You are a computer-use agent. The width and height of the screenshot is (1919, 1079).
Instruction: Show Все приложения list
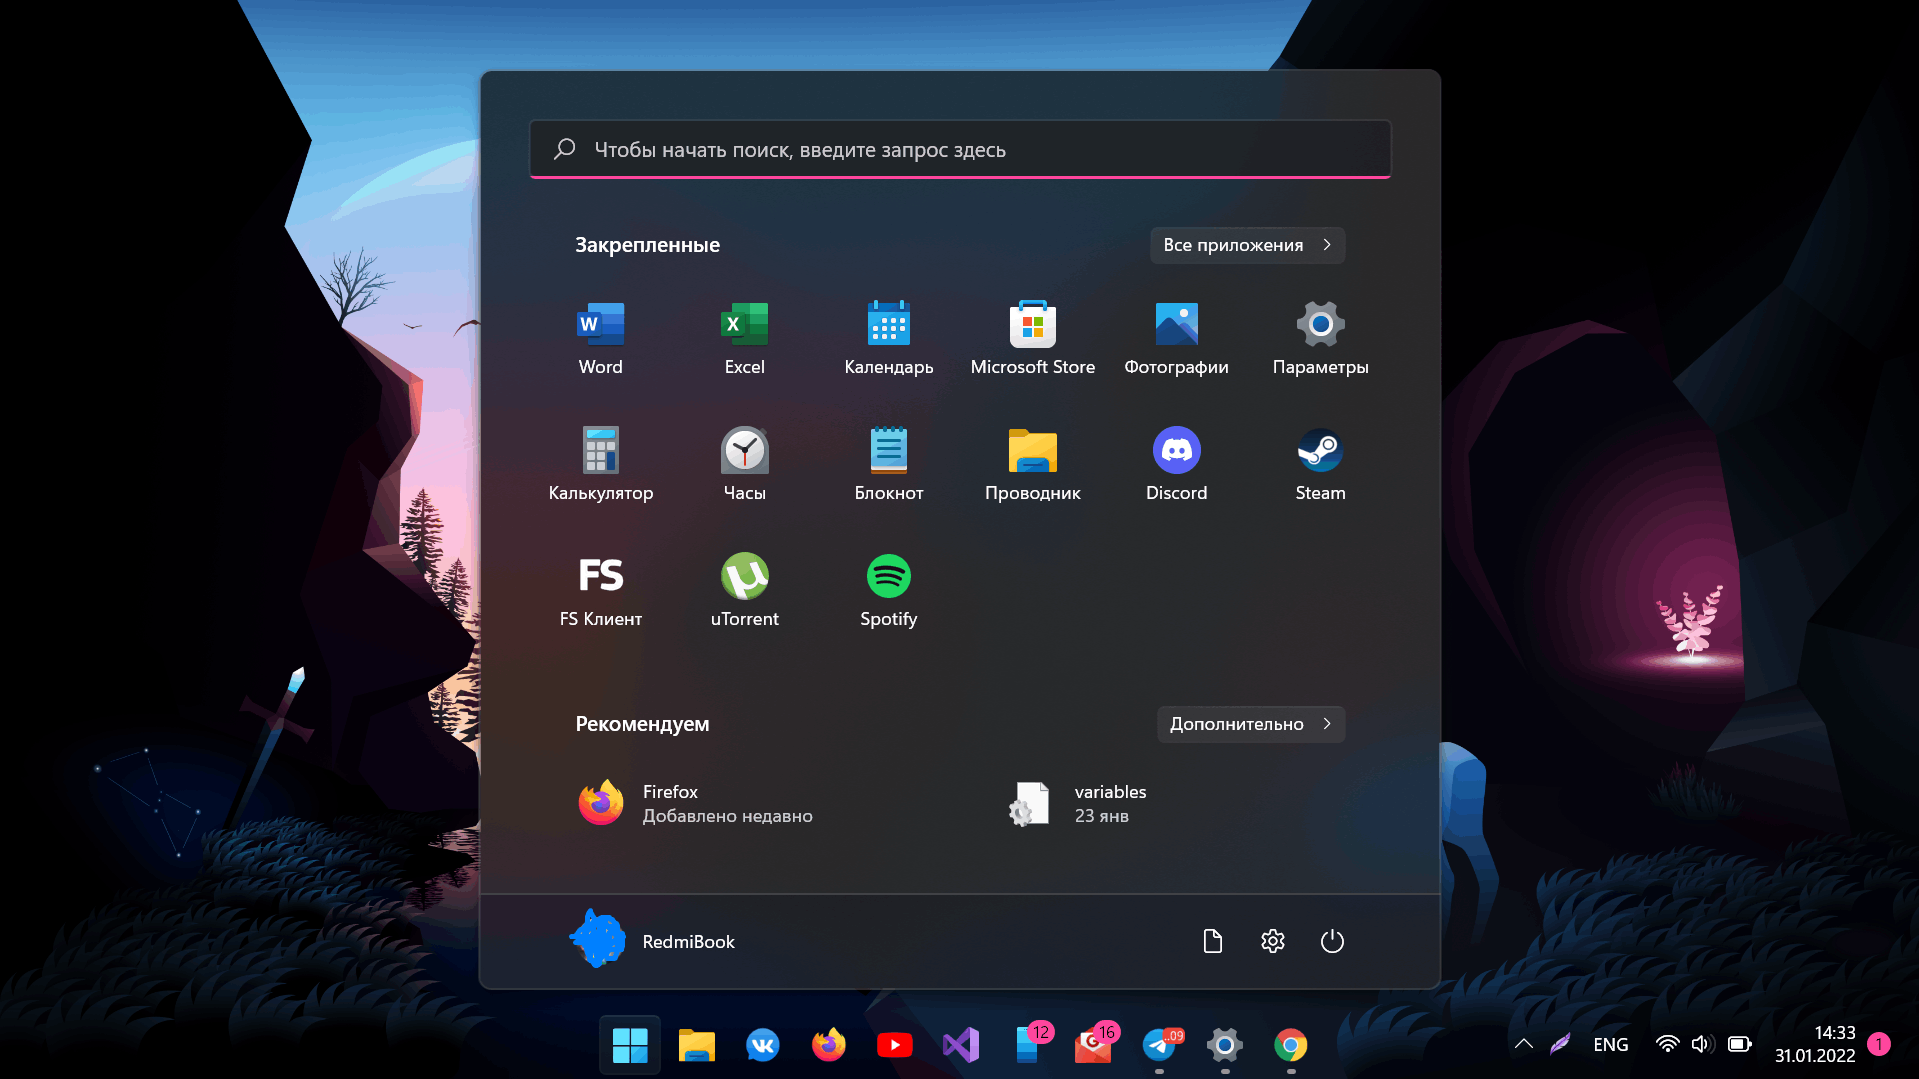tap(1247, 245)
